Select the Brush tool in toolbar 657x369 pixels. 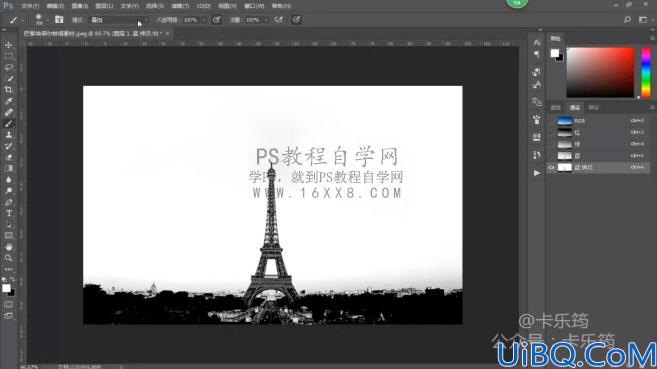8,124
